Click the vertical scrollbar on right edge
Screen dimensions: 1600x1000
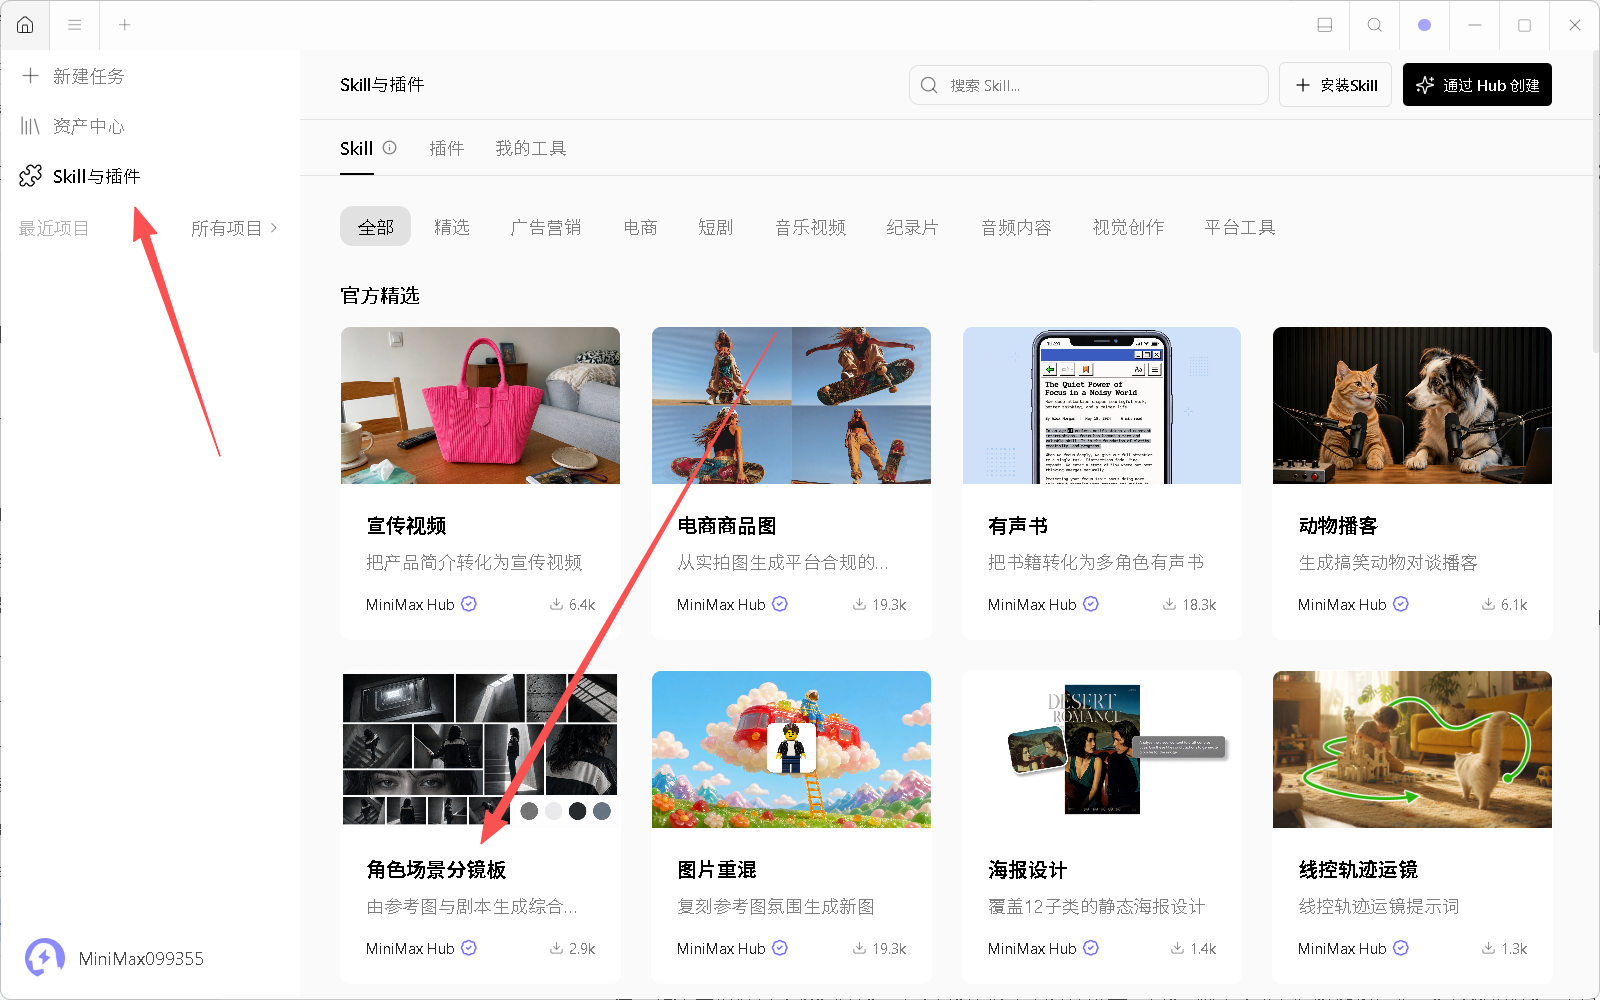pos(1595,200)
